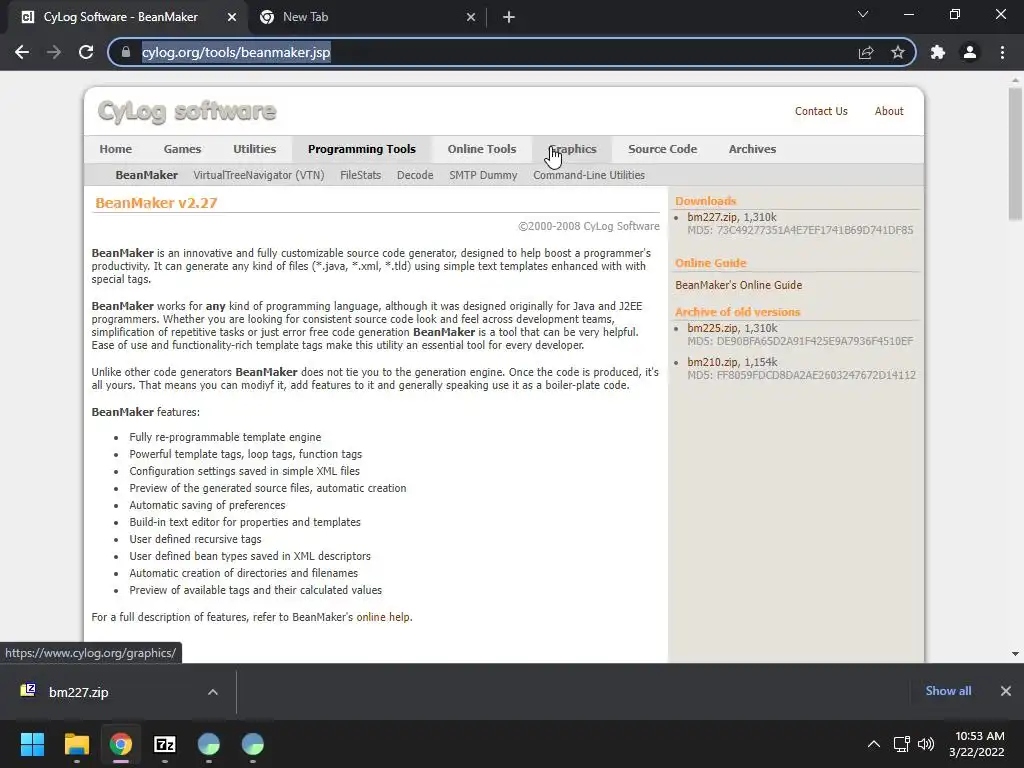This screenshot has width=1024, height=768.
Task: Bookmark this page with the star
Action: (x=898, y=52)
